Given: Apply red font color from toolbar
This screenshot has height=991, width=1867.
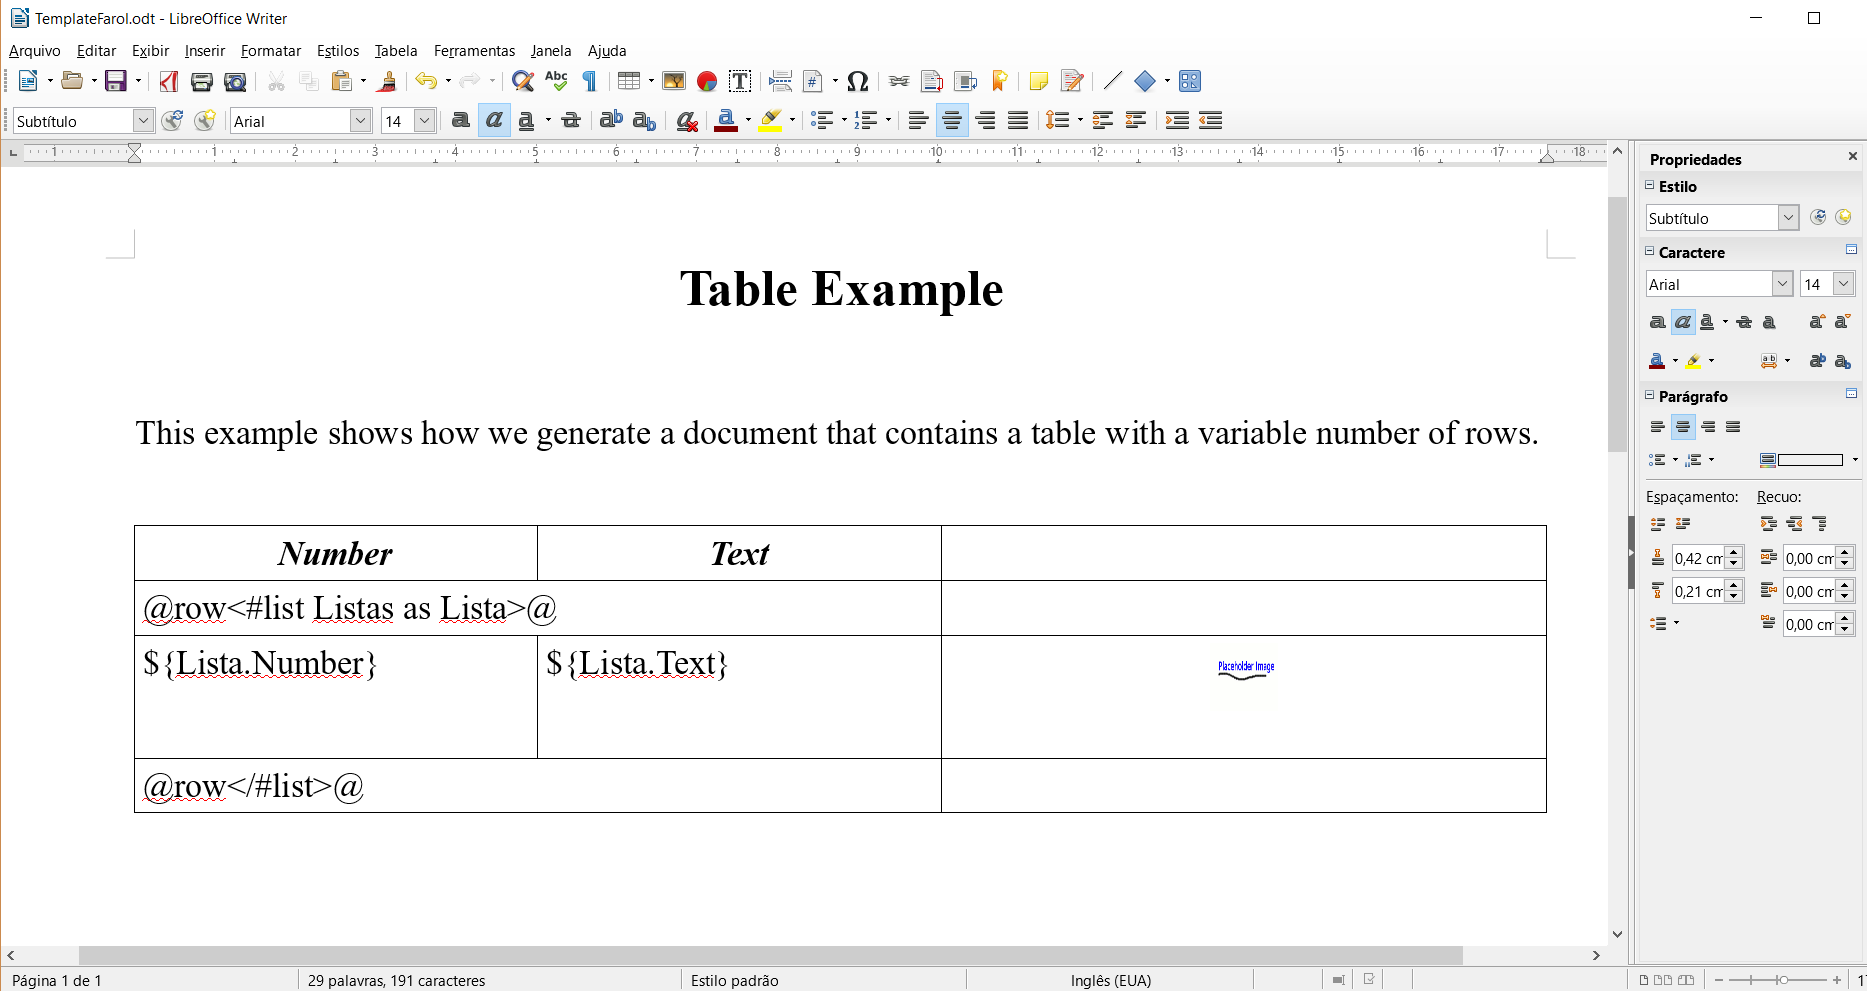Looking at the screenshot, I should (726, 121).
